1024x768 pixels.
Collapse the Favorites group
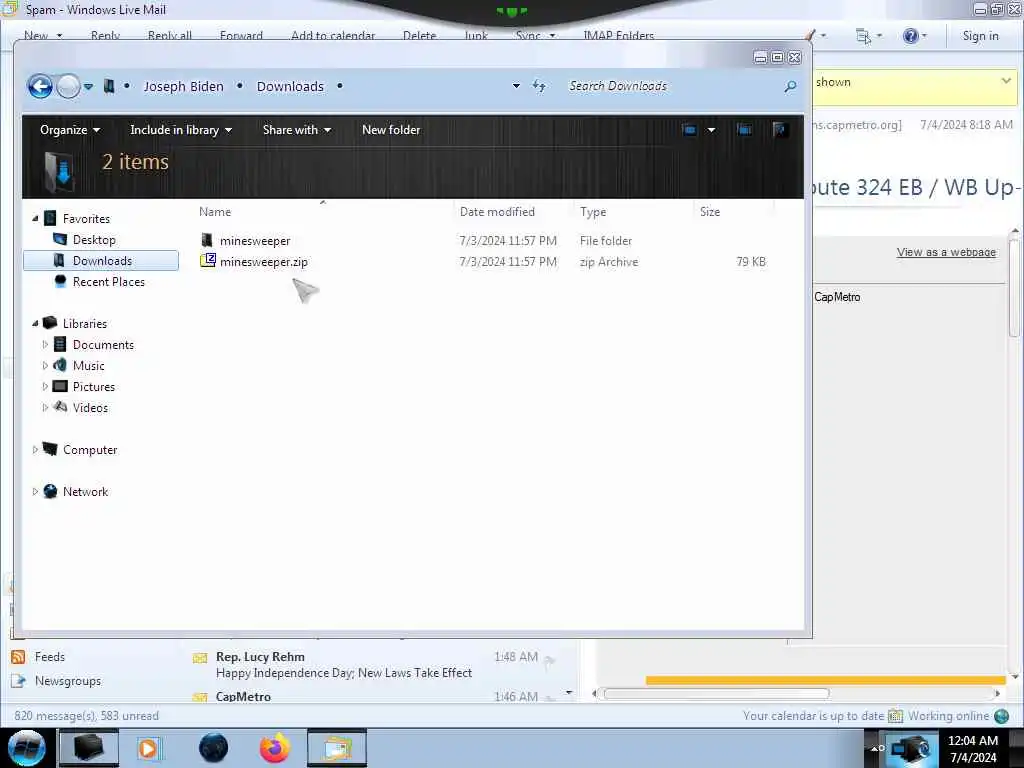click(35, 219)
